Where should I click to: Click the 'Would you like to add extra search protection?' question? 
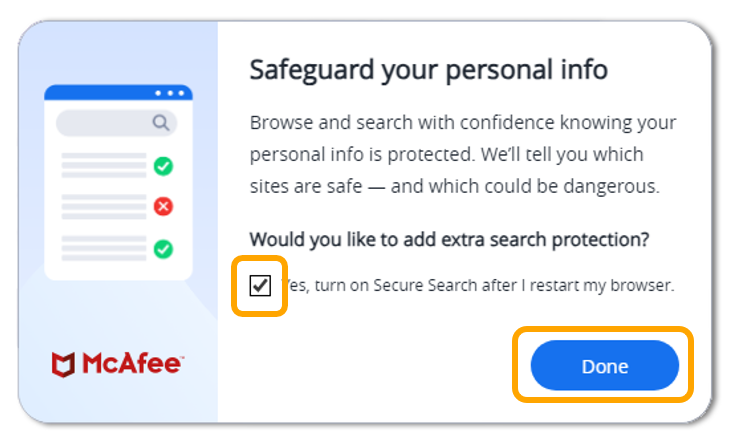click(x=449, y=239)
